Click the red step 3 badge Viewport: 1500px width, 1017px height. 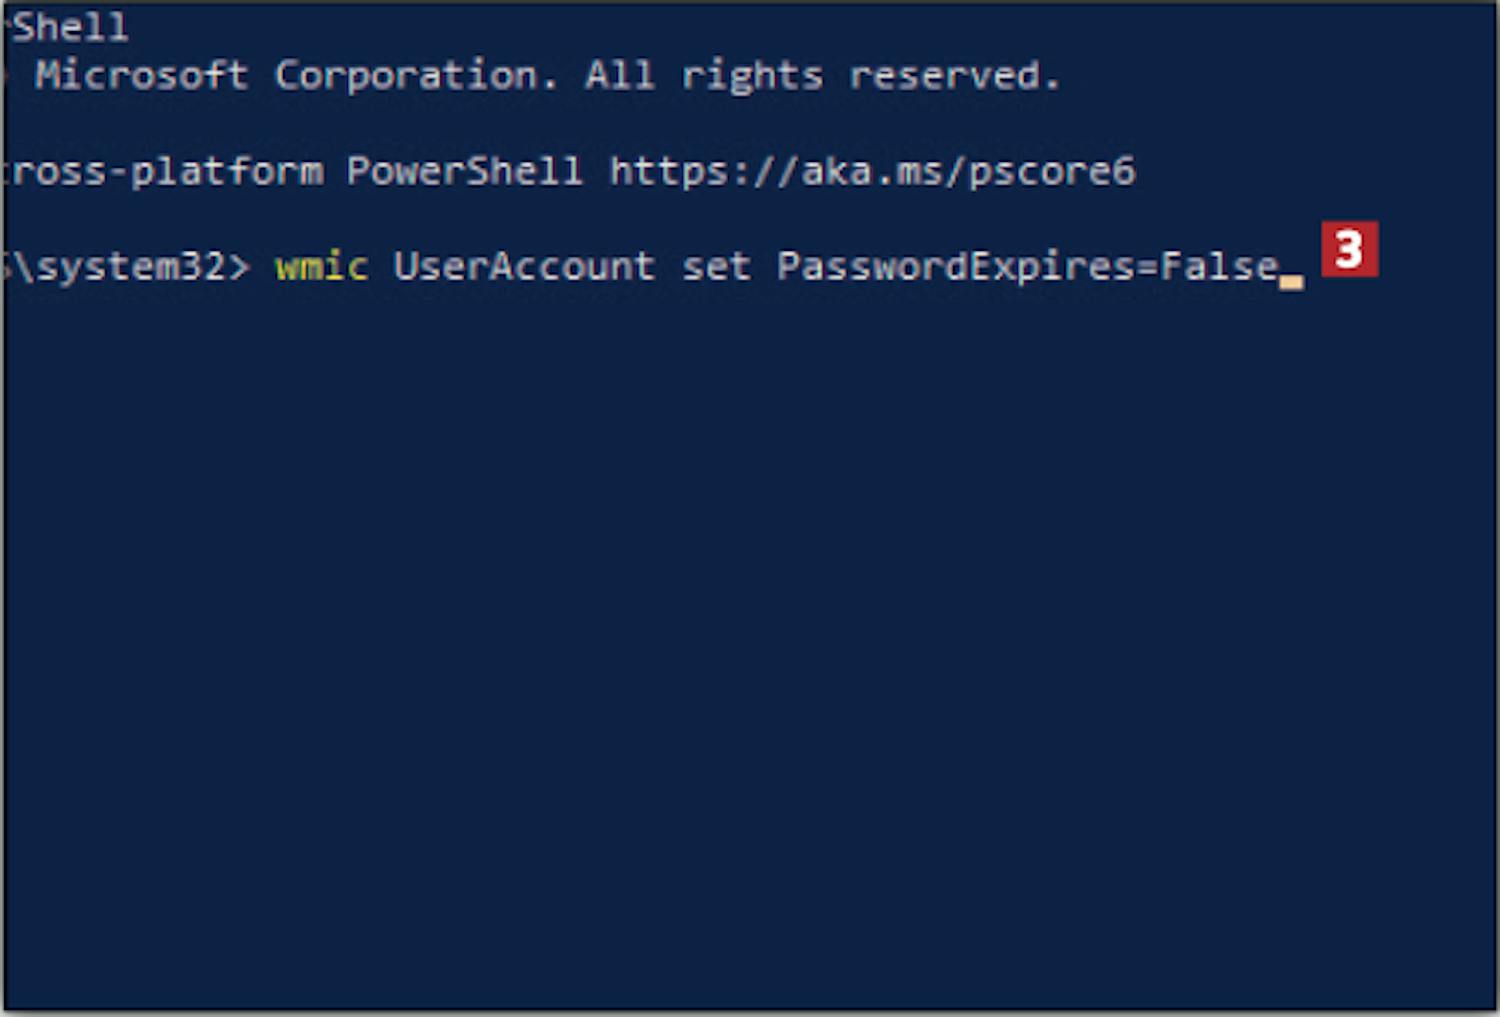point(1349,249)
